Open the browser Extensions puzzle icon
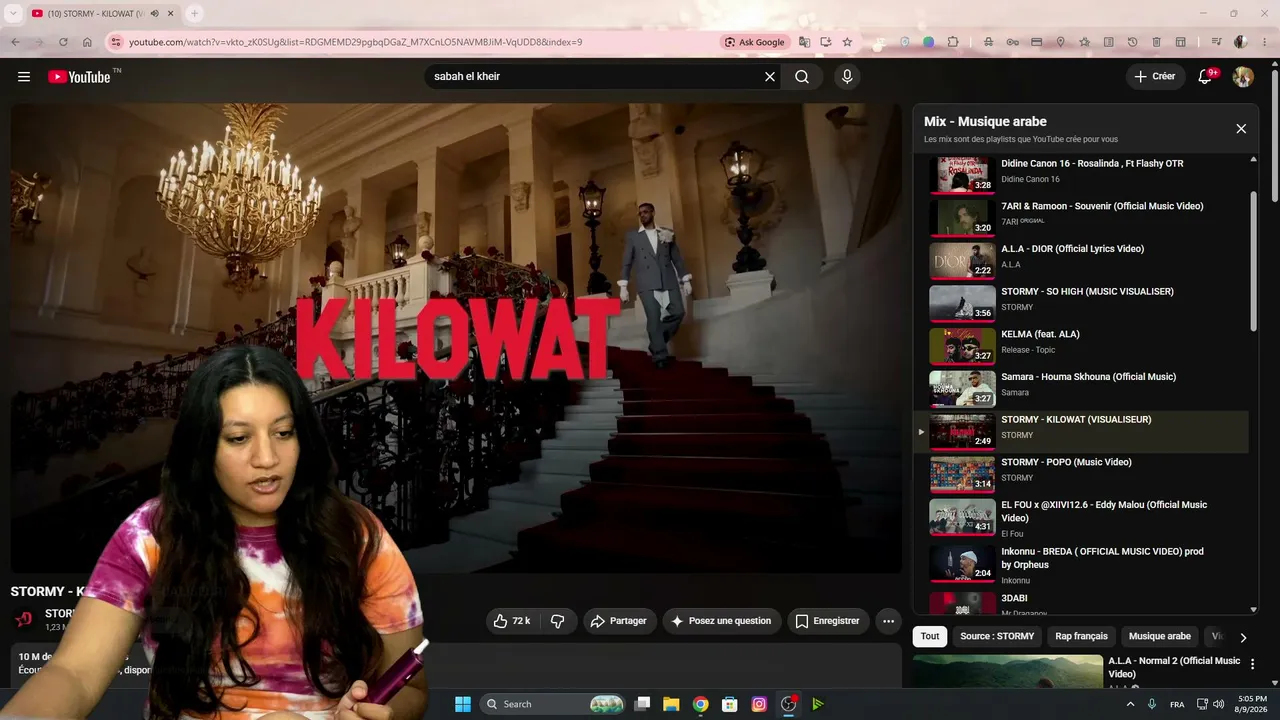Image resolution: width=1280 pixels, height=720 pixels. point(953,42)
